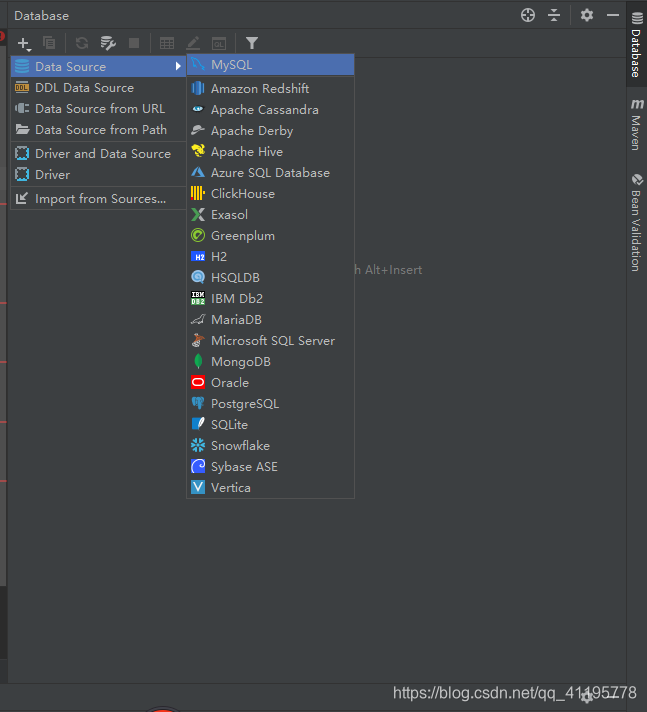Click the Filter funnel icon
Screen dimensions: 647x712
[252, 43]
